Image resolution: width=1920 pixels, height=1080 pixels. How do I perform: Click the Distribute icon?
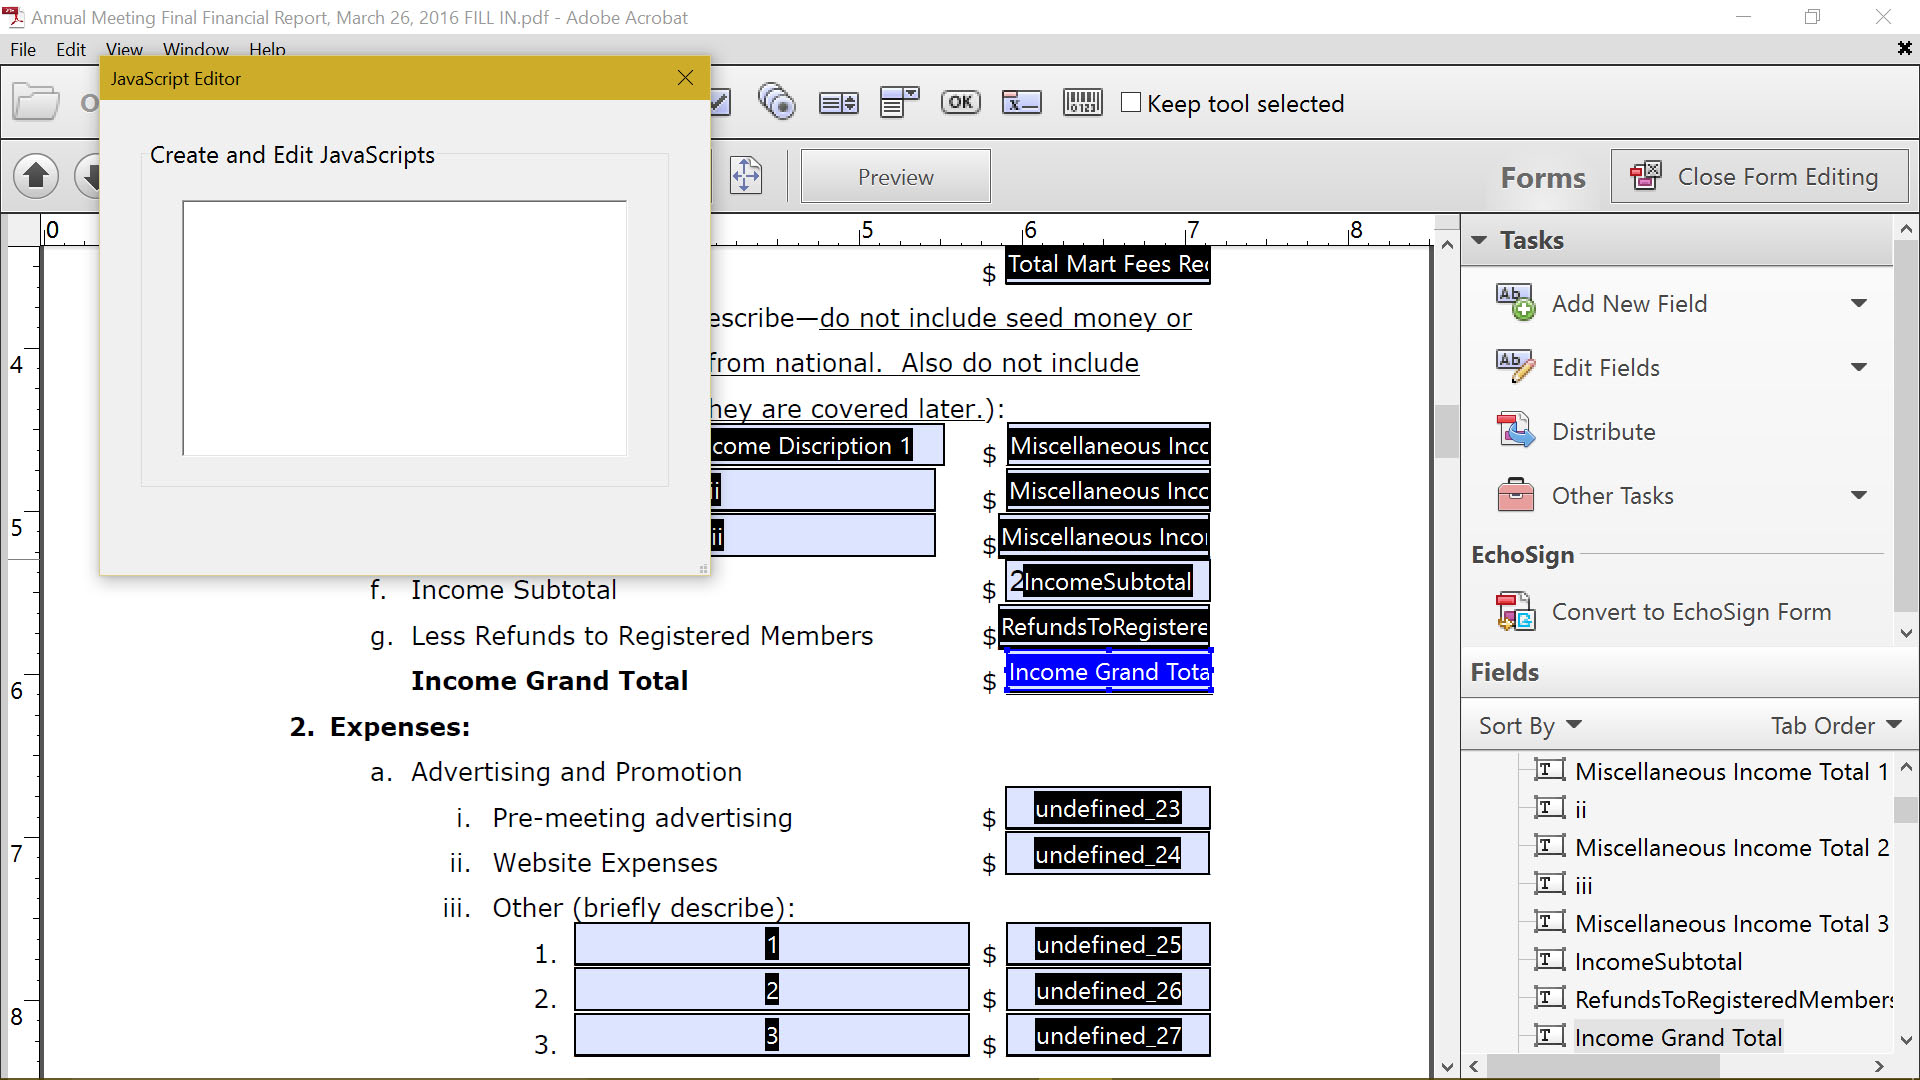[x=1515, y=430]
